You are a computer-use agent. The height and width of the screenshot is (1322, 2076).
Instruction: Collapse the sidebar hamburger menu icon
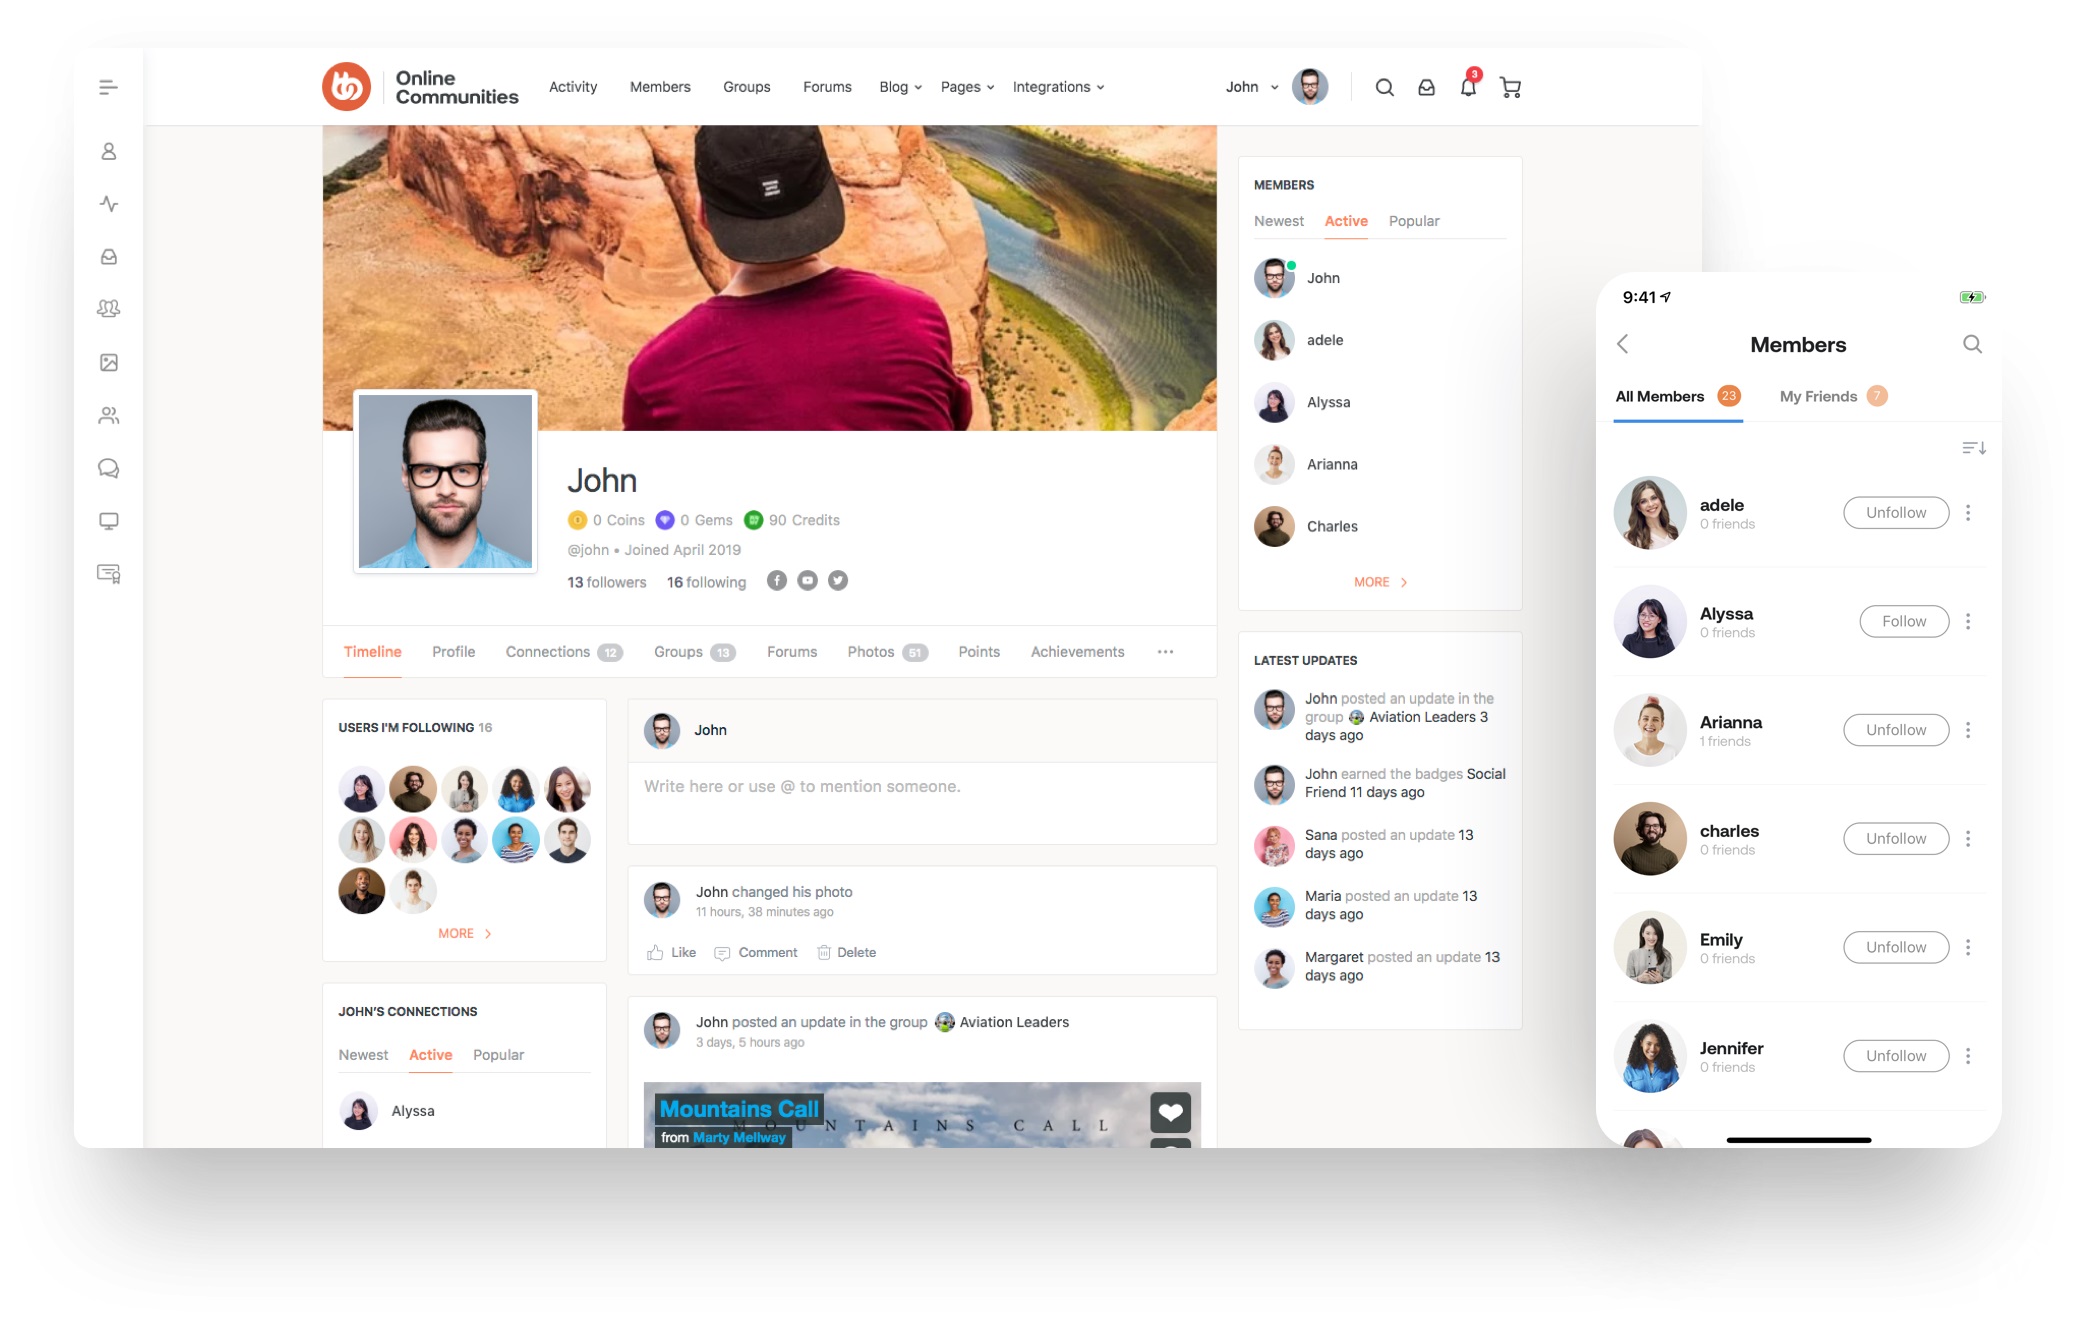click(x=109, y=88)
